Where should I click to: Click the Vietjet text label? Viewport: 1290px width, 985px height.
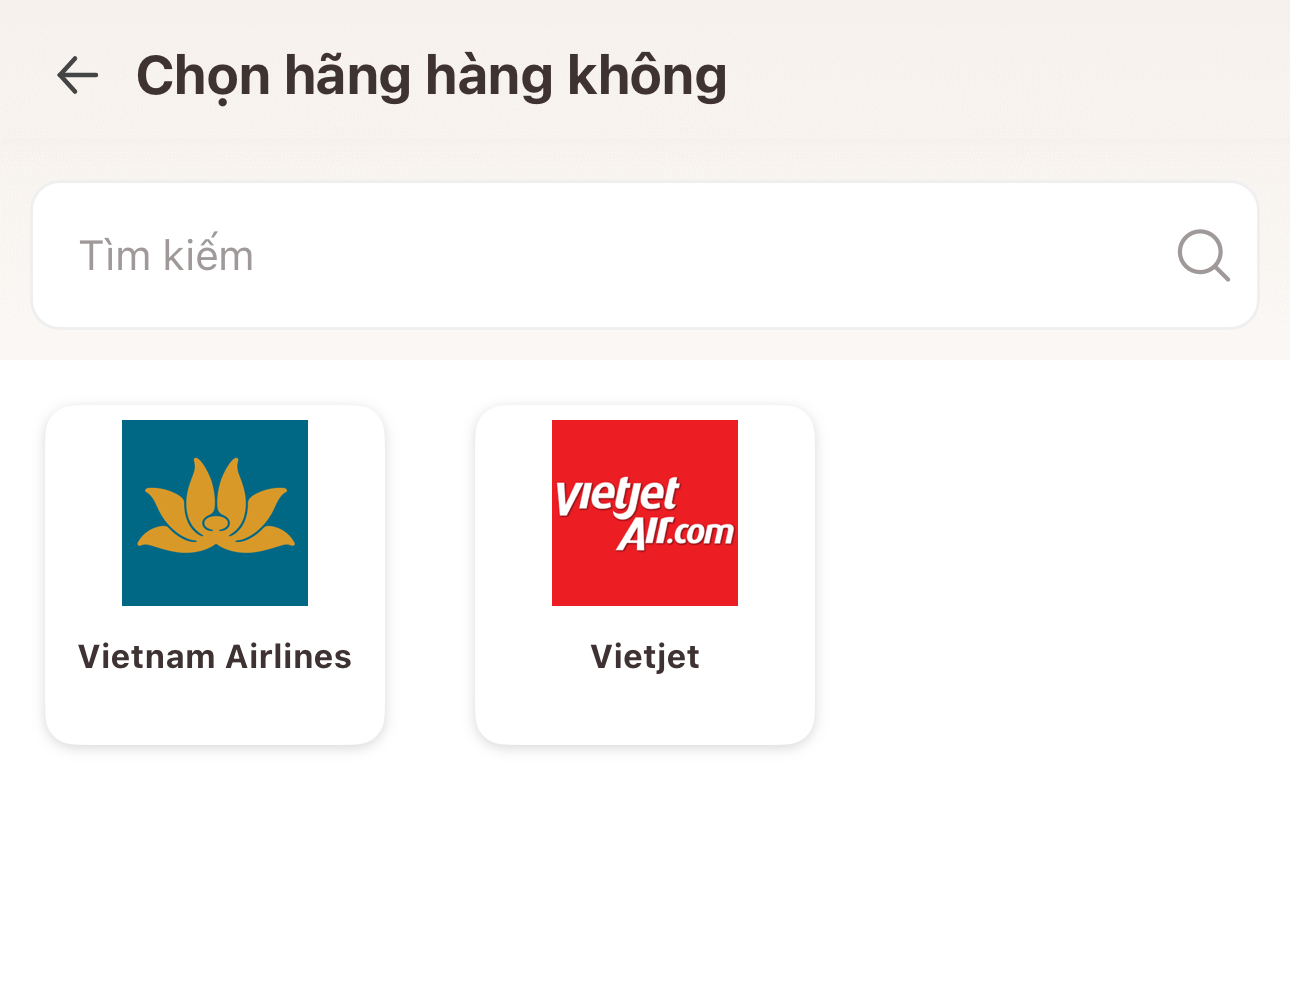tap(644, 656)
